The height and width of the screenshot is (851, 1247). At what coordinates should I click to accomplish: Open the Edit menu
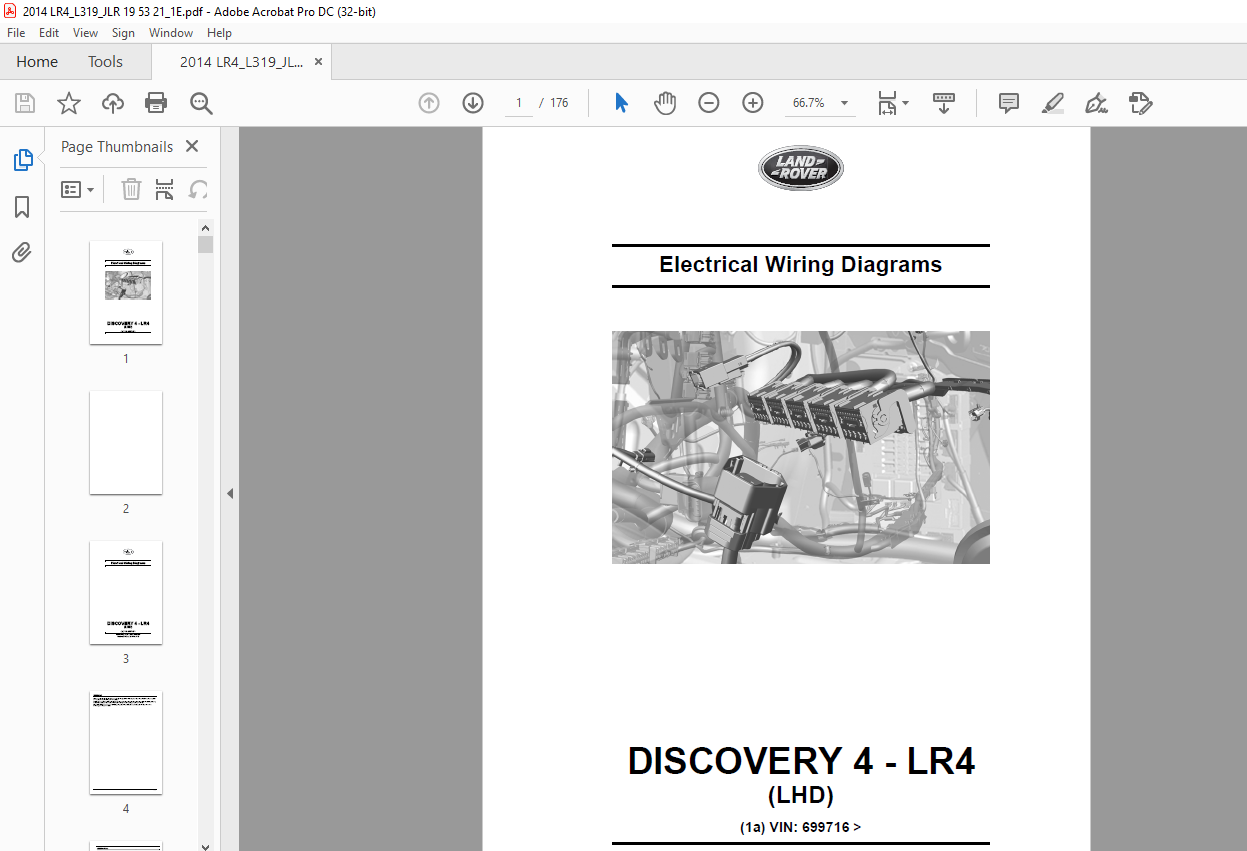click(49, 33)
